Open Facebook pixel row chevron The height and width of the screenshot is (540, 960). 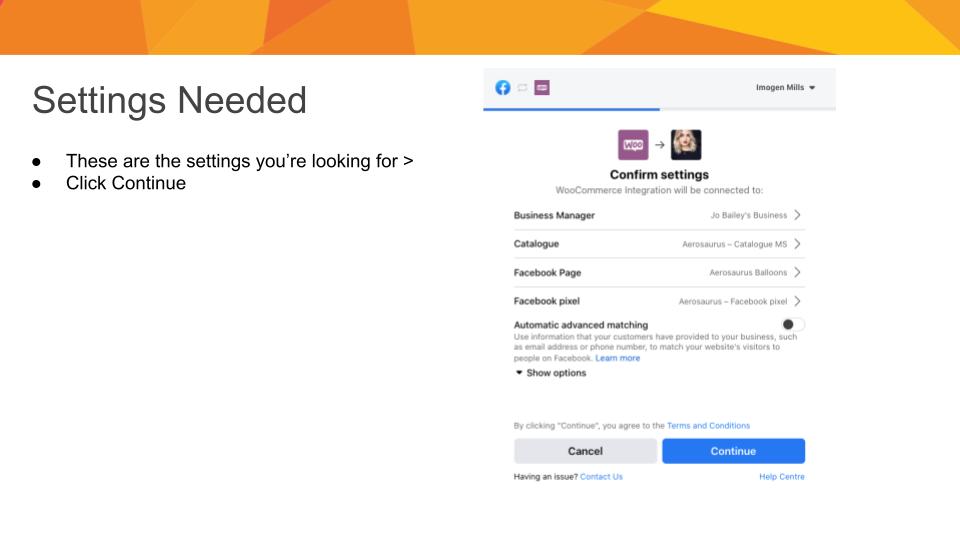(x=797, y=301)
